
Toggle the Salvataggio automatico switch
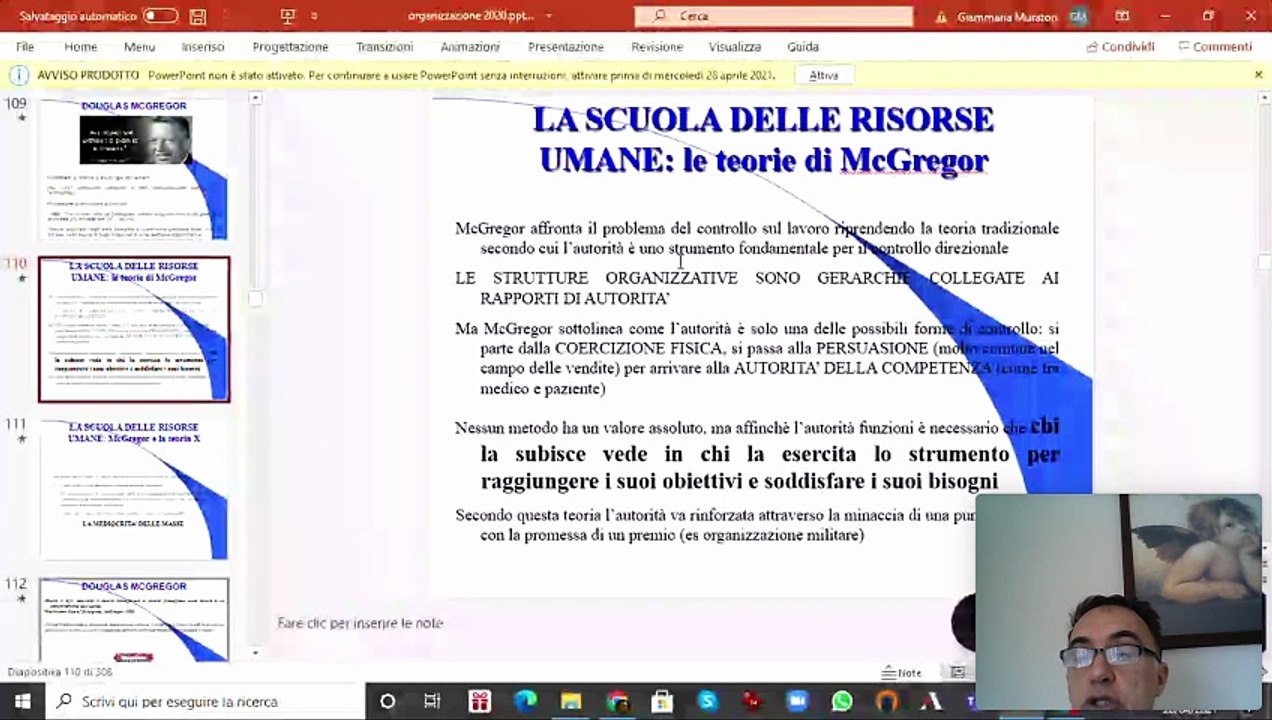(160, 16)
